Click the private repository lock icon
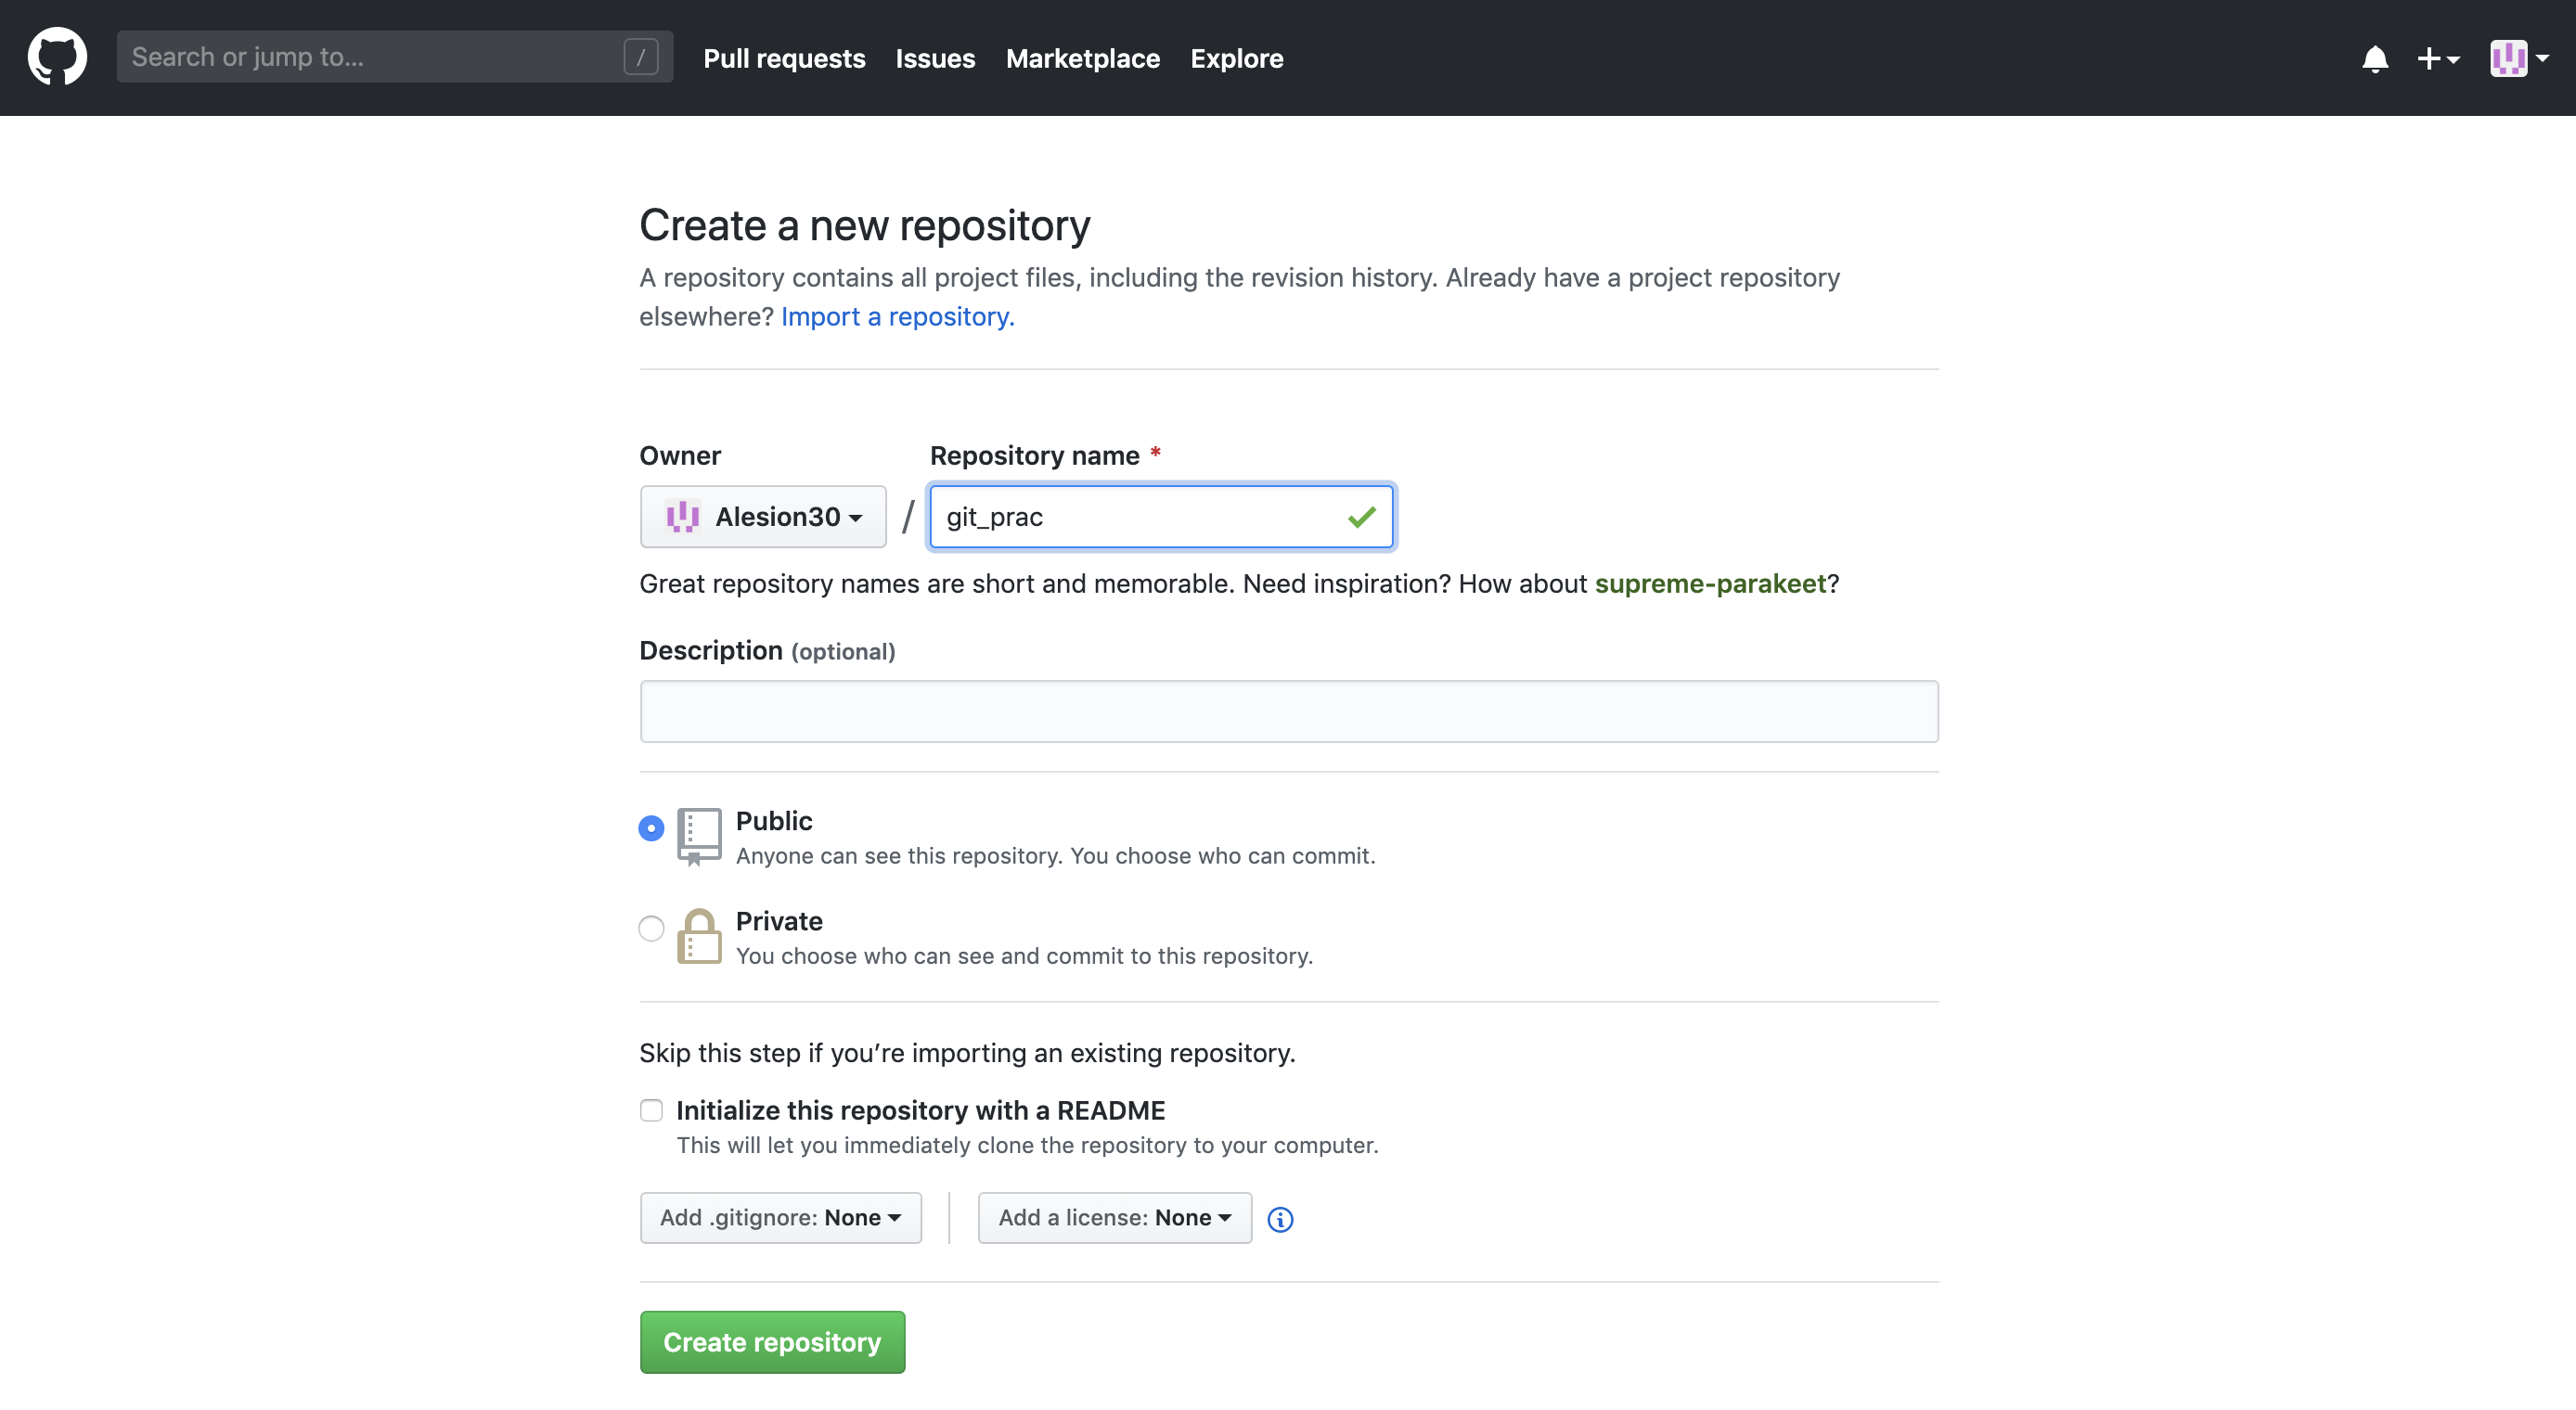 [699, 936]
